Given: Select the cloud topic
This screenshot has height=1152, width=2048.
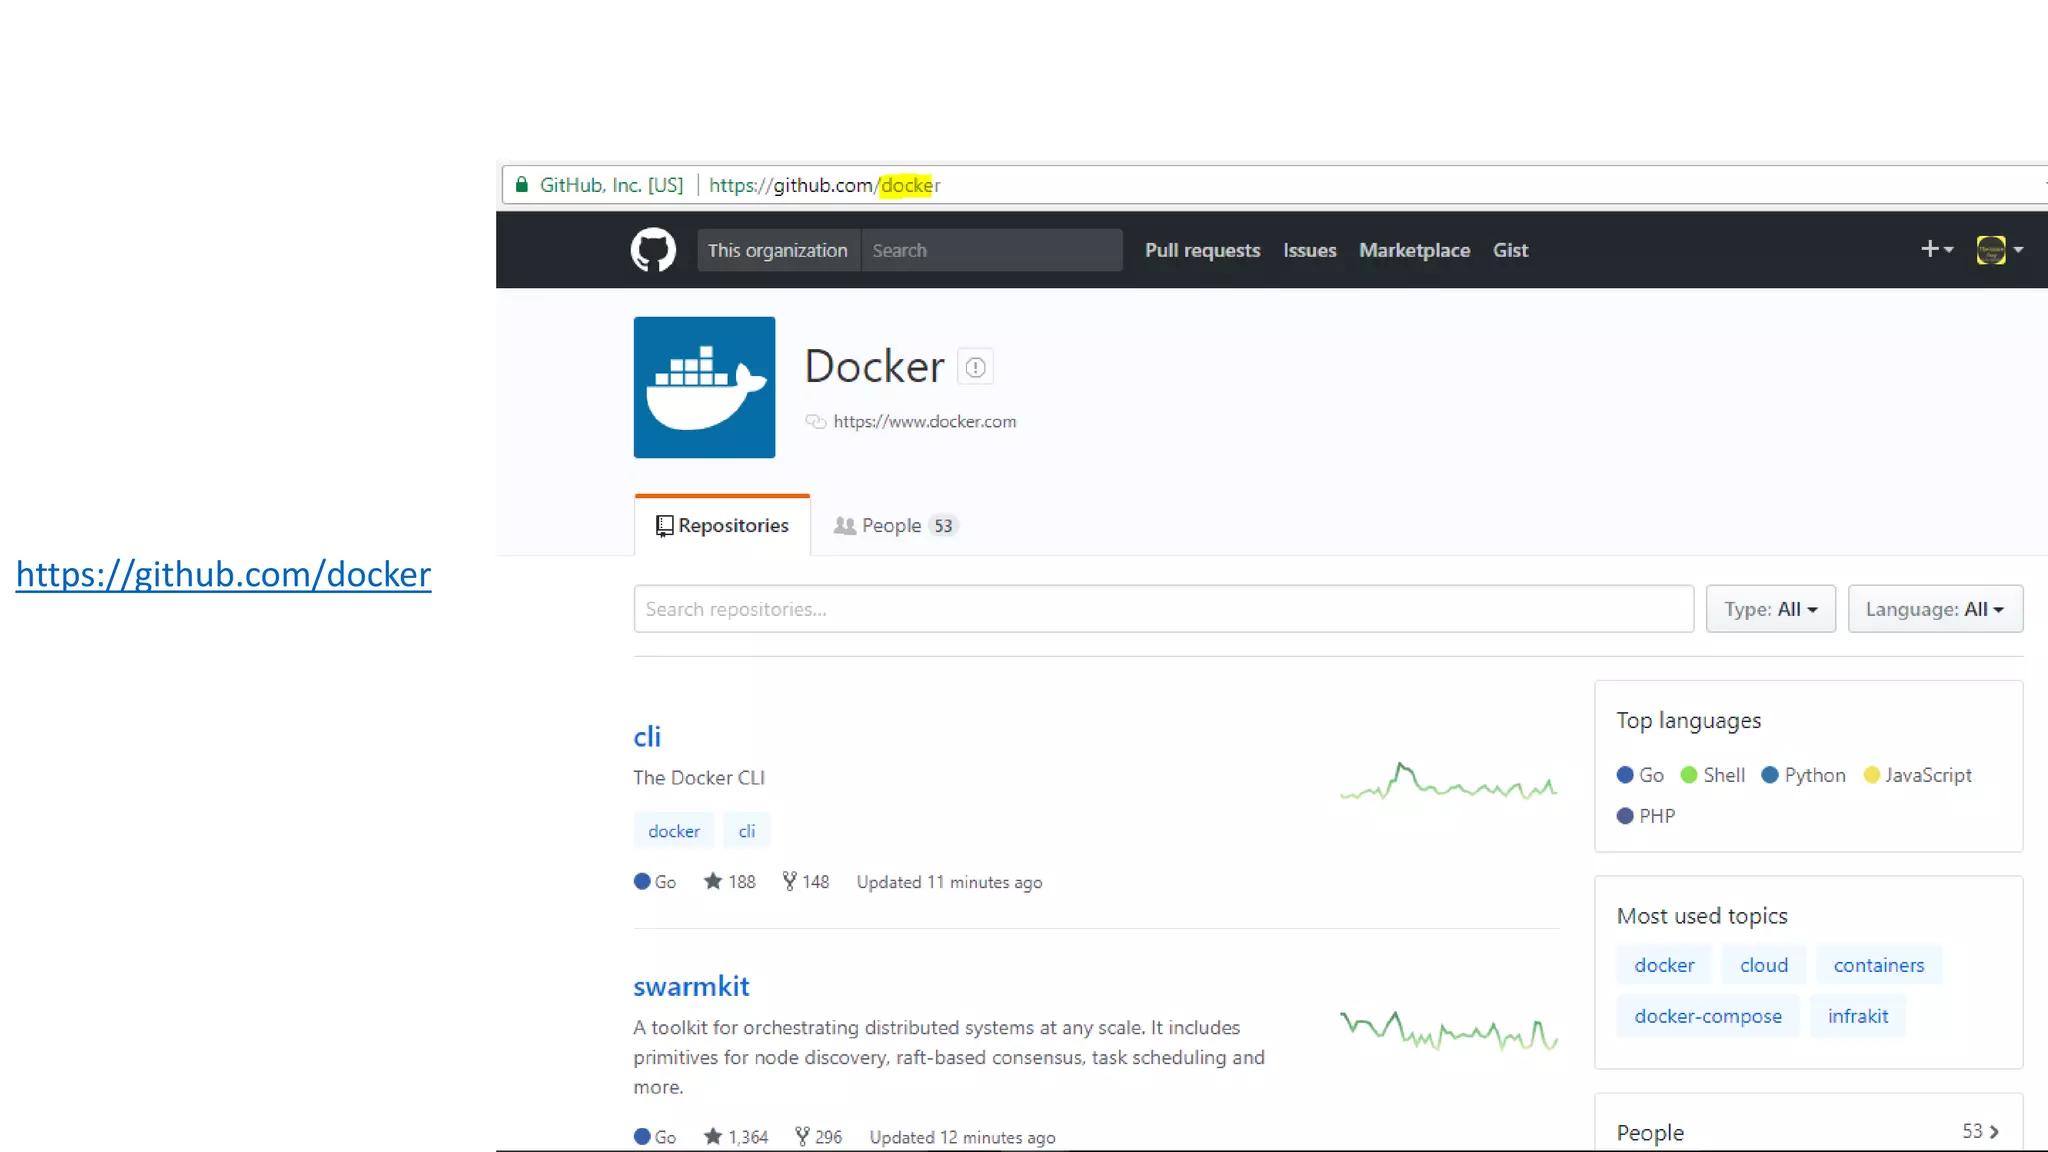Looking at the screenshot, I should click(1764, 965).
